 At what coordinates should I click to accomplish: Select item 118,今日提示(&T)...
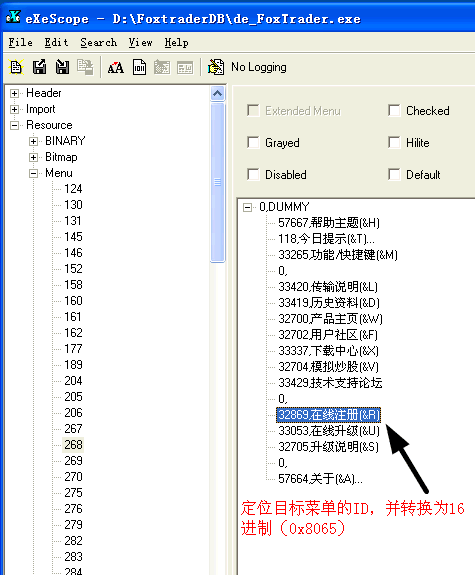(326, 239)
